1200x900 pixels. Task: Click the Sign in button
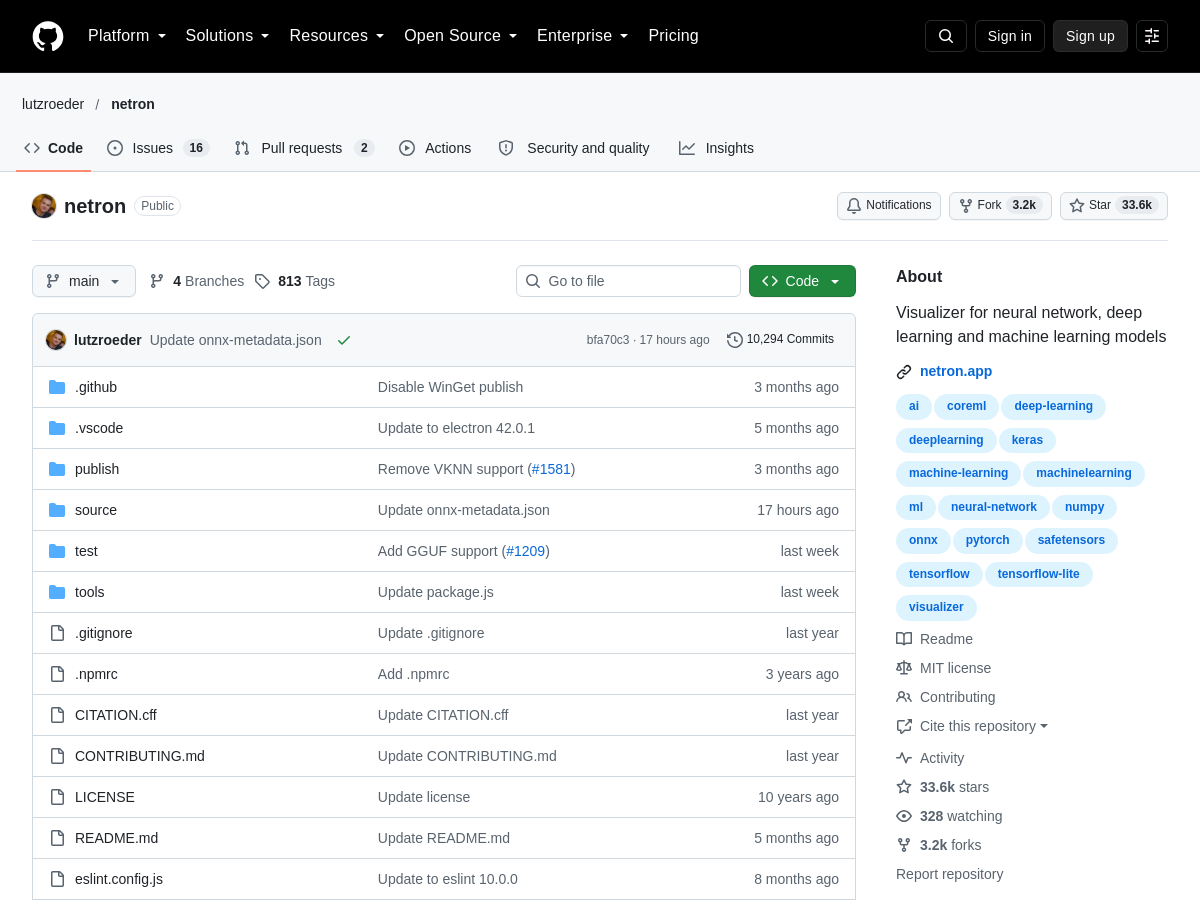1010,36
